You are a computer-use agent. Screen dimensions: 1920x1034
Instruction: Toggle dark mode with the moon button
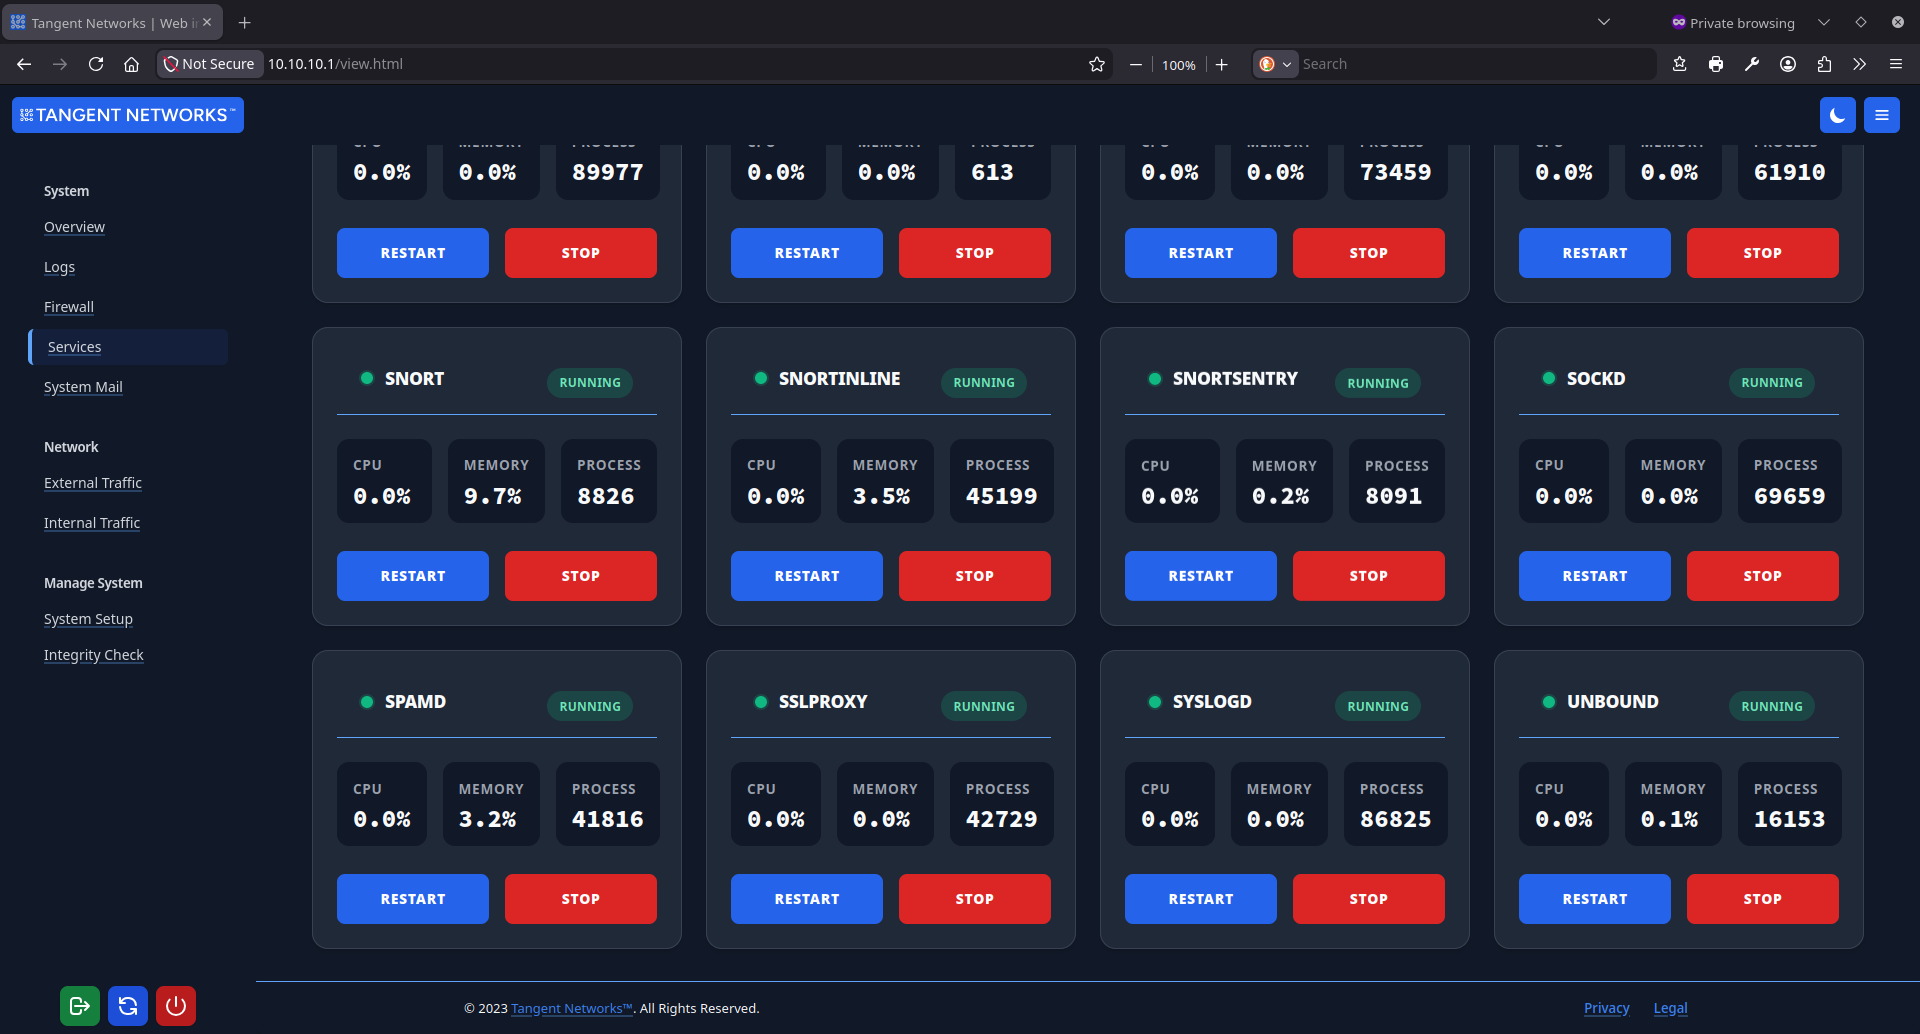tap(1838, 114)
